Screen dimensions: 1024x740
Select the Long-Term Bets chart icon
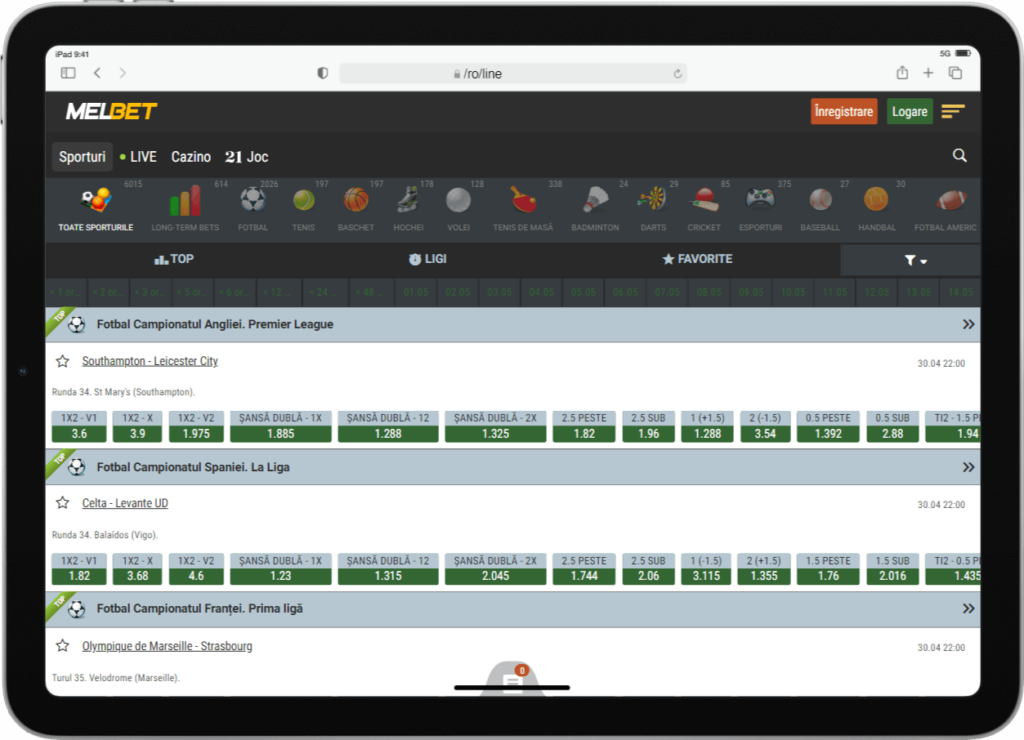pos(185,200)
